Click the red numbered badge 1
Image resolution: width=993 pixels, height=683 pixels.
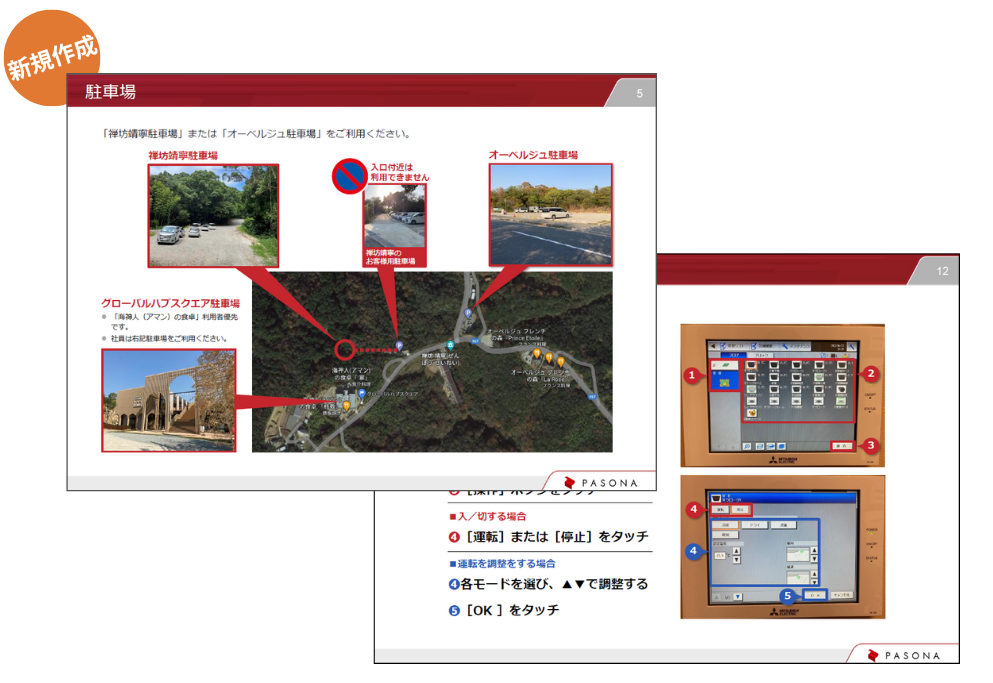(x=690, y=375)
